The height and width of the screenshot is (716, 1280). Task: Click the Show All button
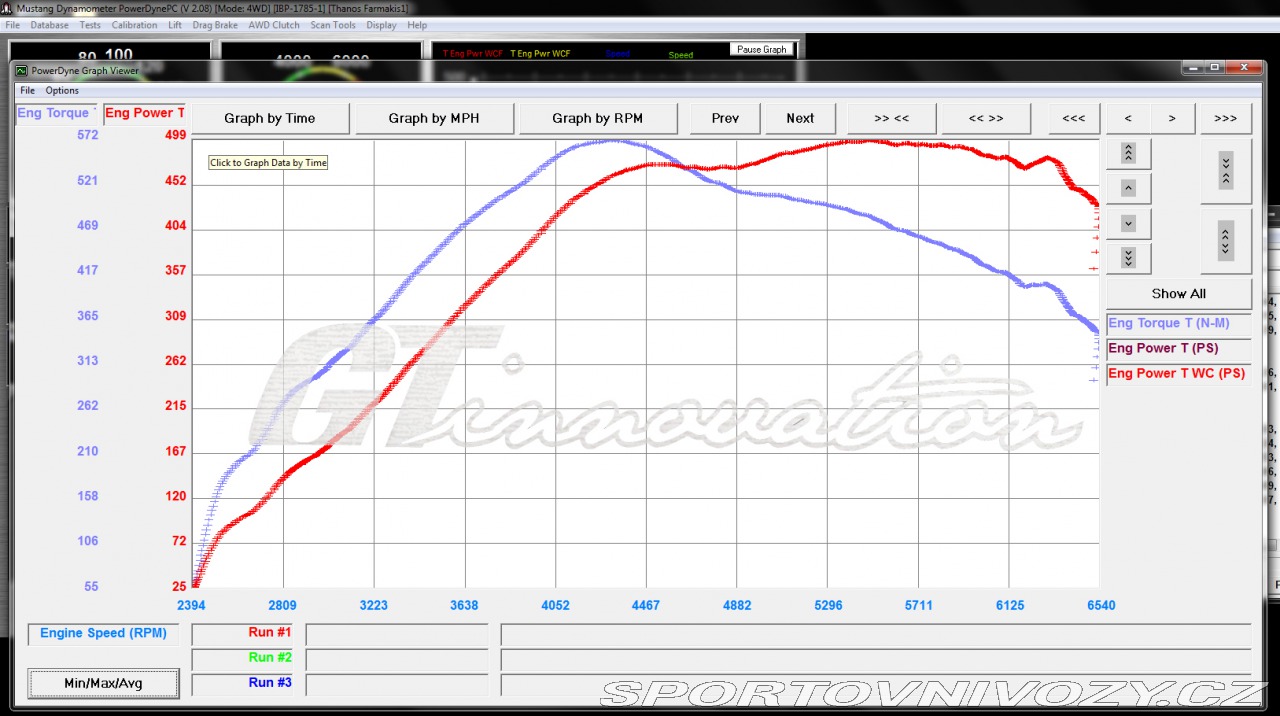1179,294
